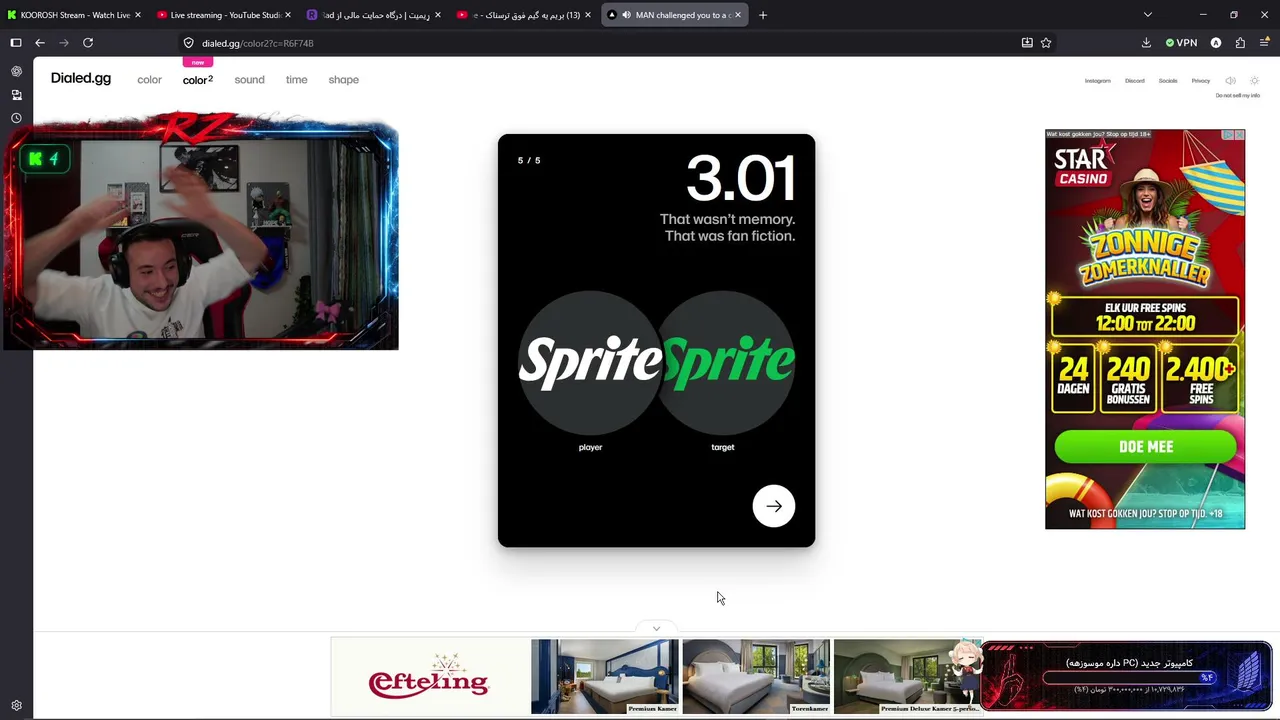Open the site security shield icon
The image size is (1280, 720).
point(188,43)
